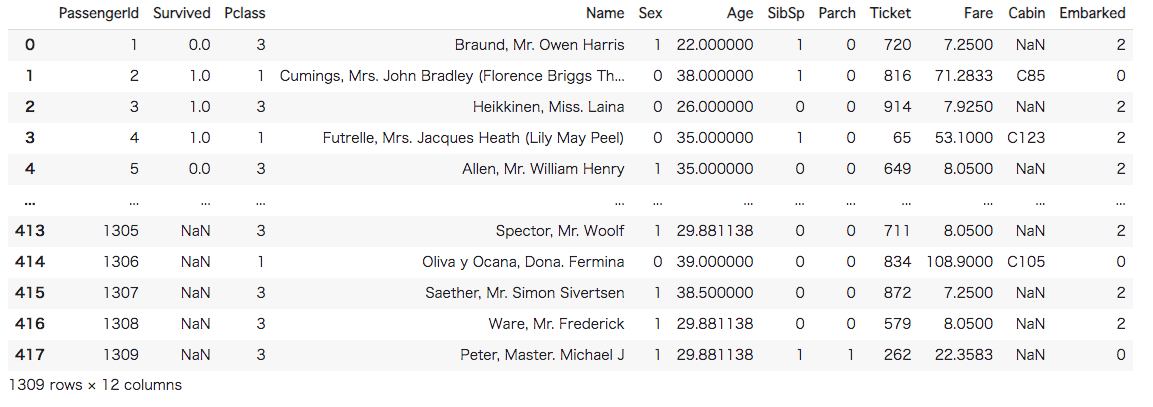Click the ticket value 914

[897, 107]
